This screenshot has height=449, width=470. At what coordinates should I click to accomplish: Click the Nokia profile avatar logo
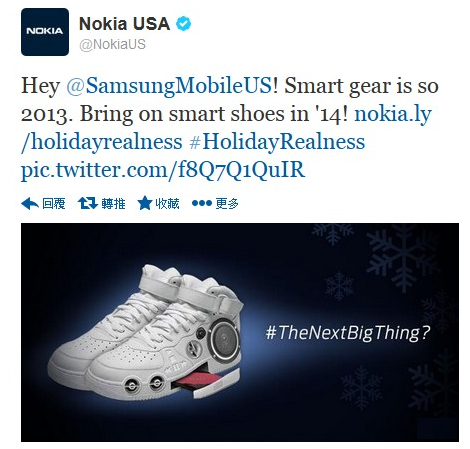45,32
